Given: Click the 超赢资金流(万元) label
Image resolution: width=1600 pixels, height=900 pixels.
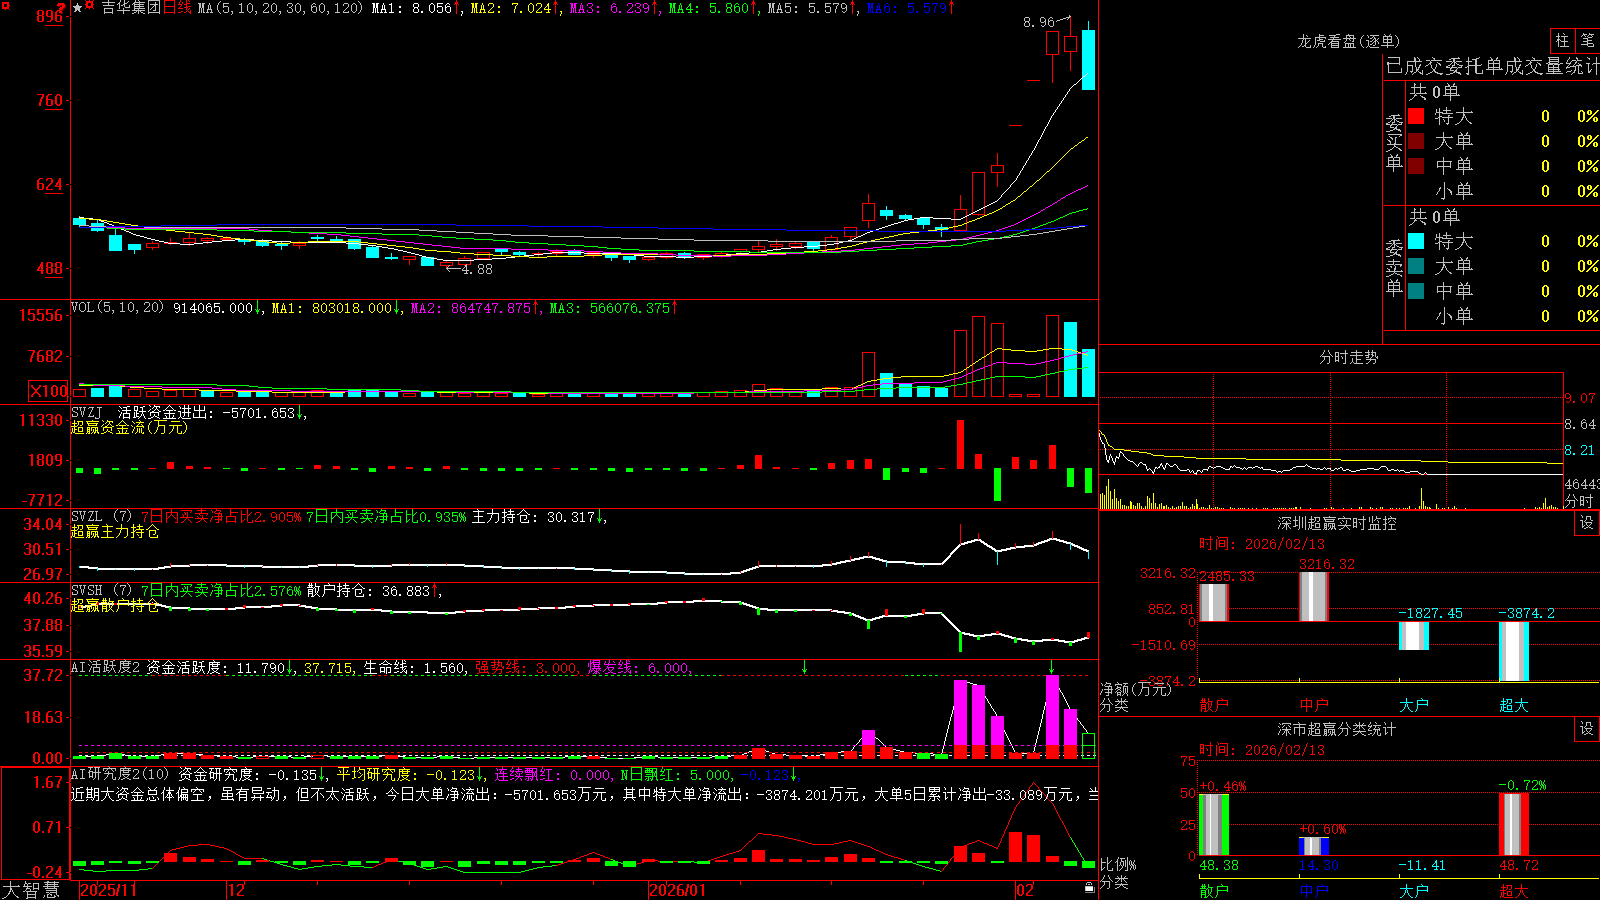Looking at the screenshot, I should [129, 427].
